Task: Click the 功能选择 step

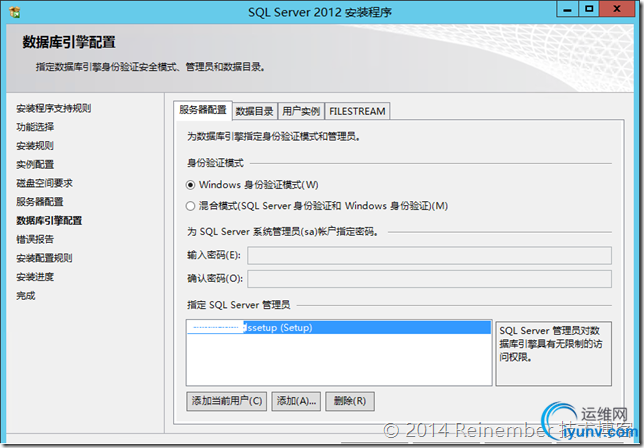Action: click(x=35, y=127)
